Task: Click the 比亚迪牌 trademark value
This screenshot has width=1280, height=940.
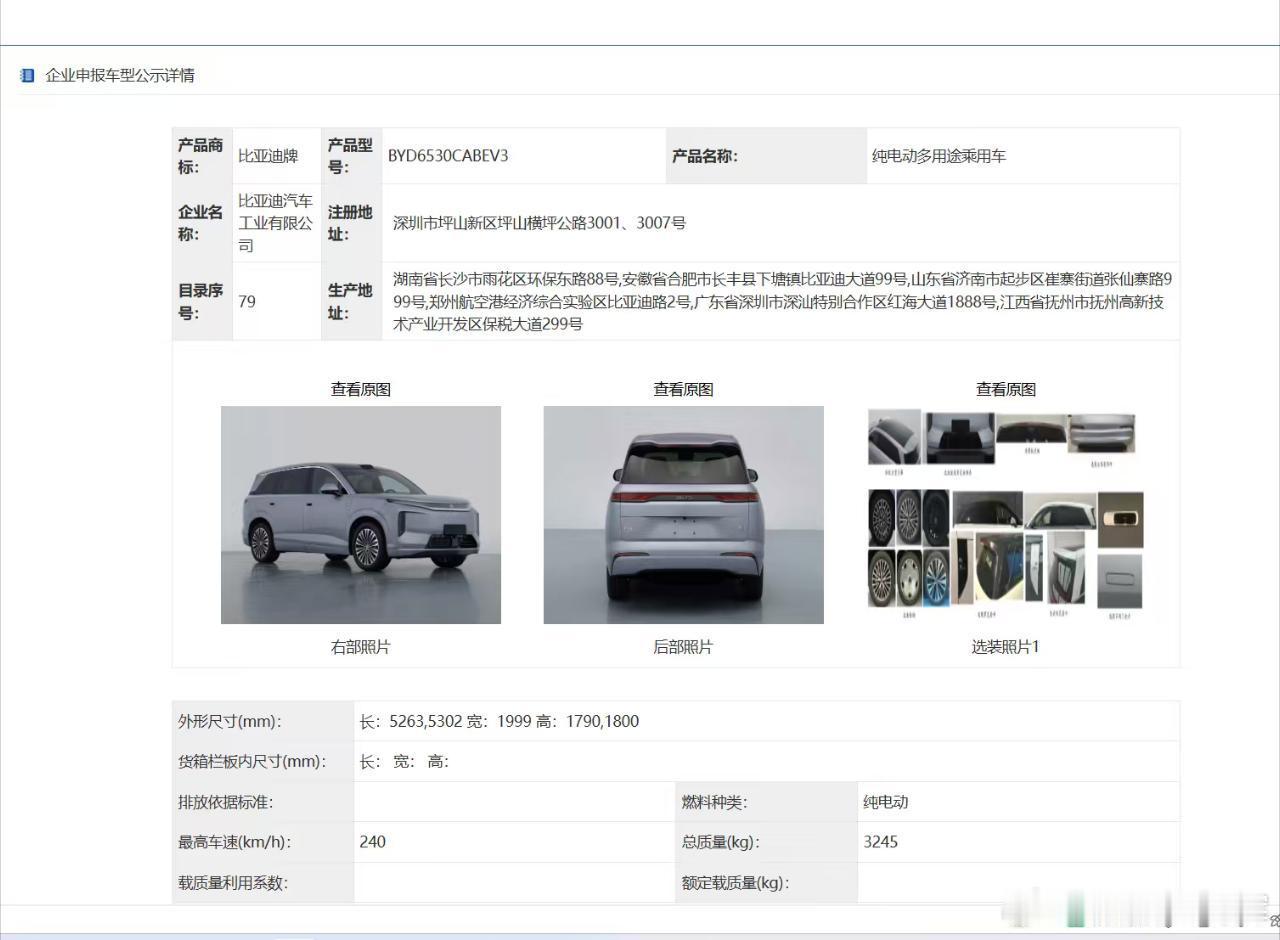Action: (268, 155)
